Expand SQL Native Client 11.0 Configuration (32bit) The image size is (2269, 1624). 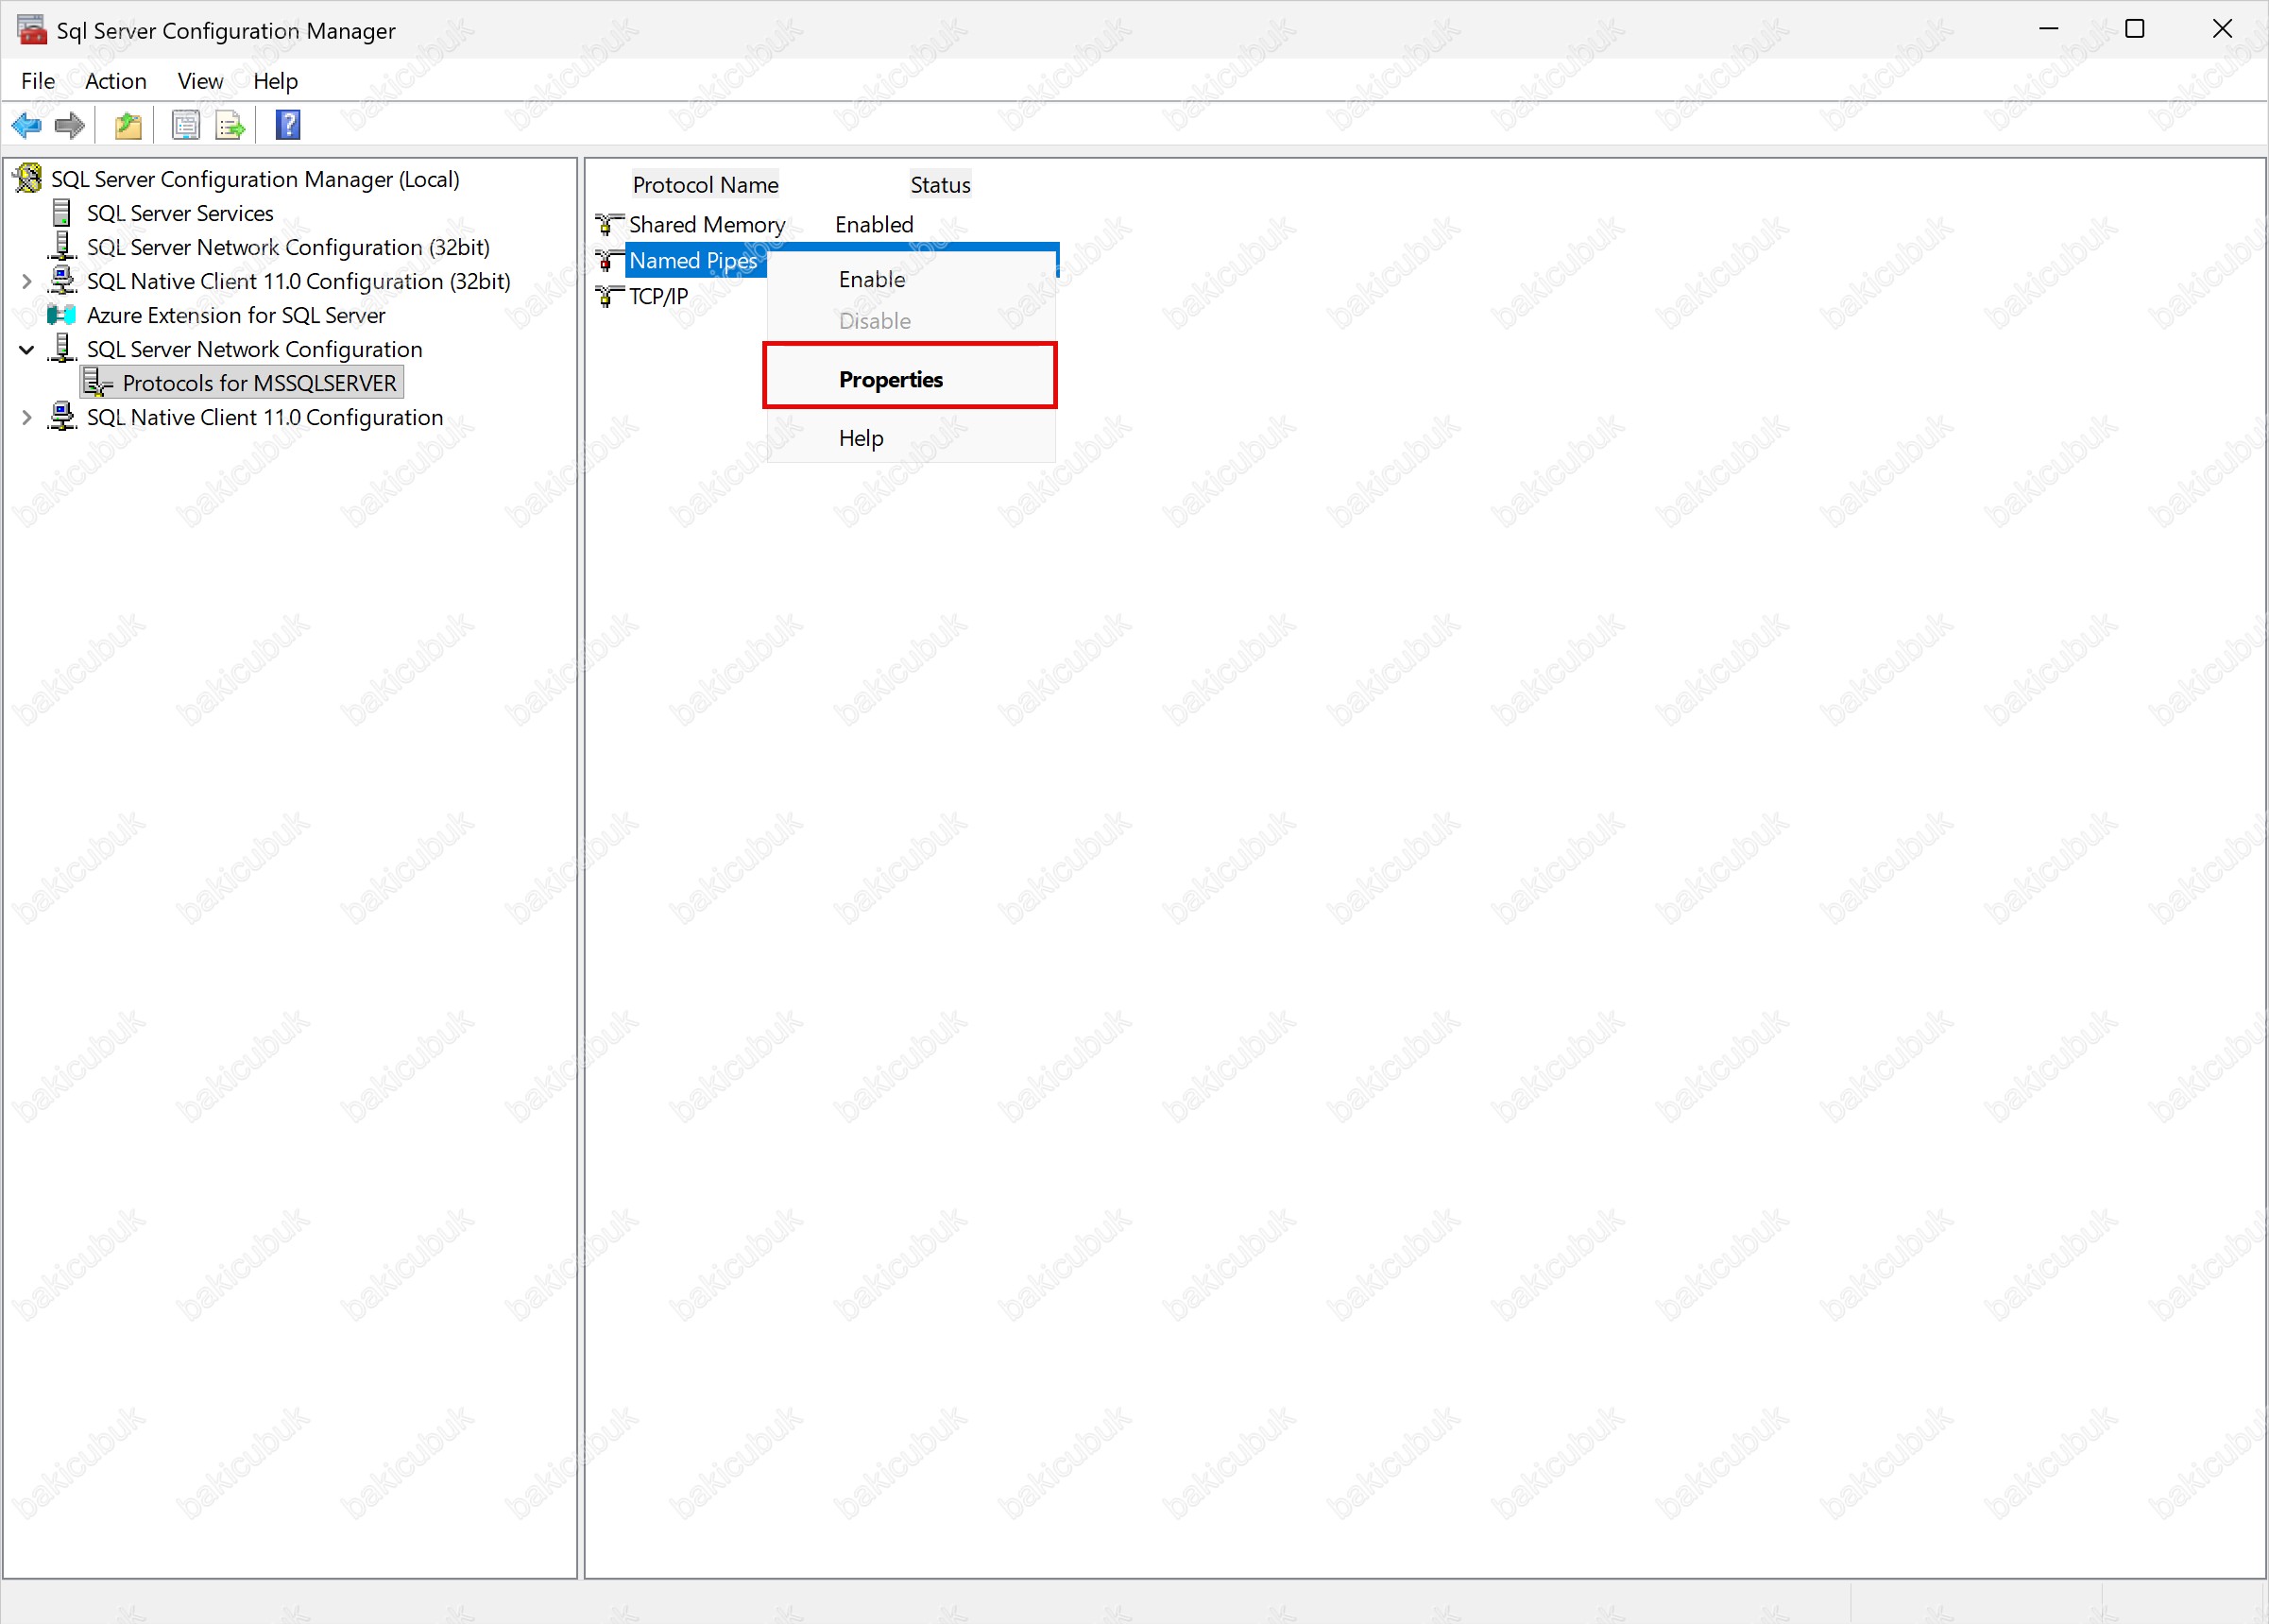(27, 282)
